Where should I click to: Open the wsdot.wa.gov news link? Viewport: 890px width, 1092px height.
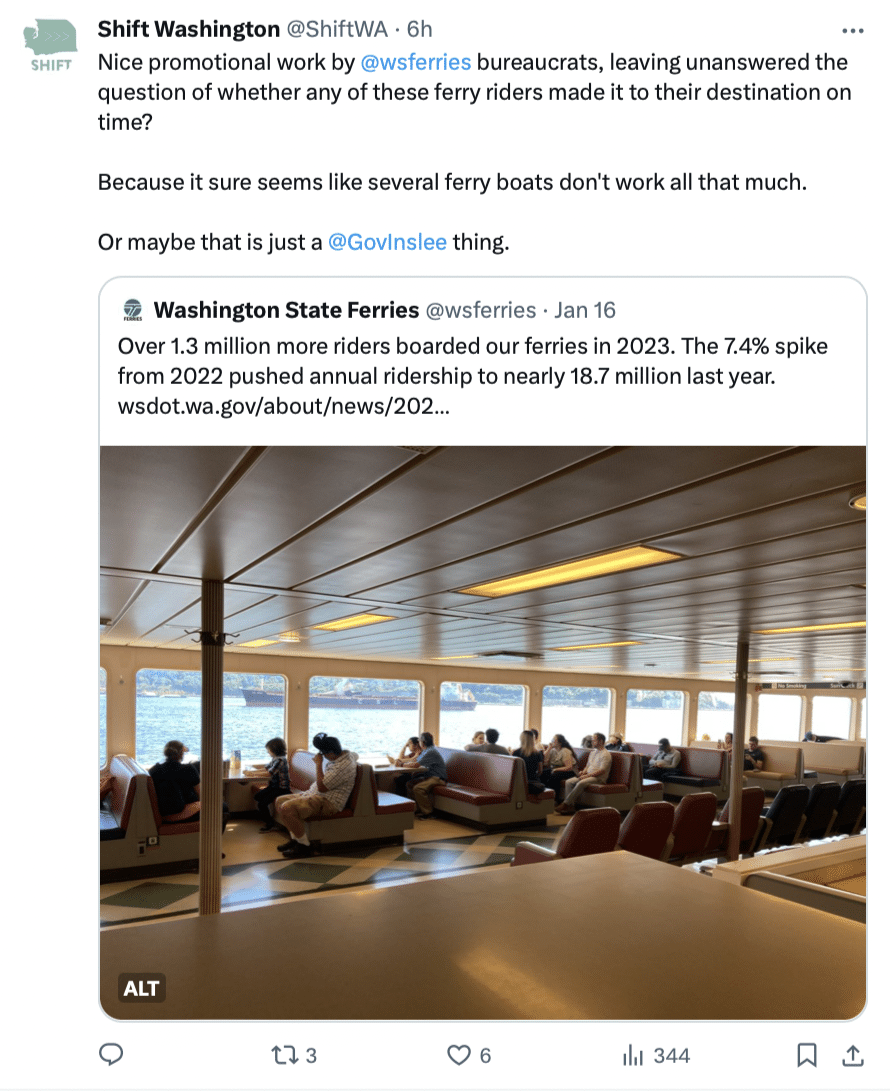click(x=283, y=405)
